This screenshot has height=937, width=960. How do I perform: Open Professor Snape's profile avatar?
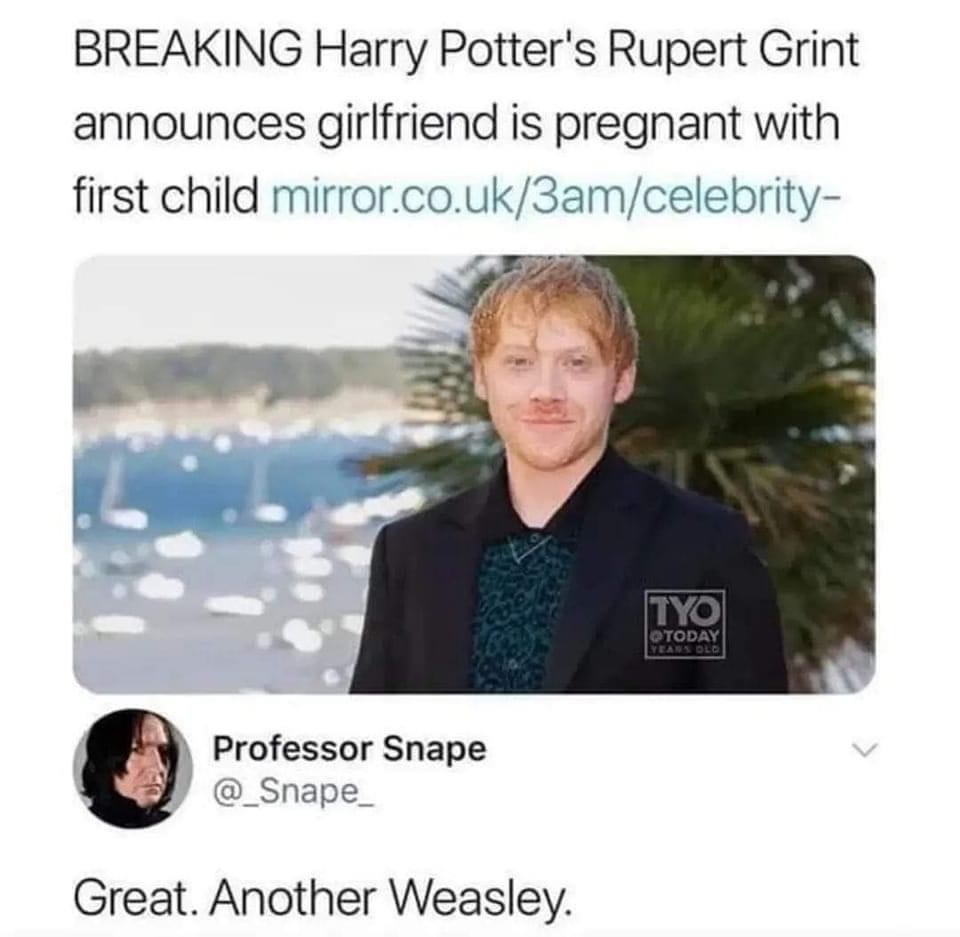[x=133, y=769]
